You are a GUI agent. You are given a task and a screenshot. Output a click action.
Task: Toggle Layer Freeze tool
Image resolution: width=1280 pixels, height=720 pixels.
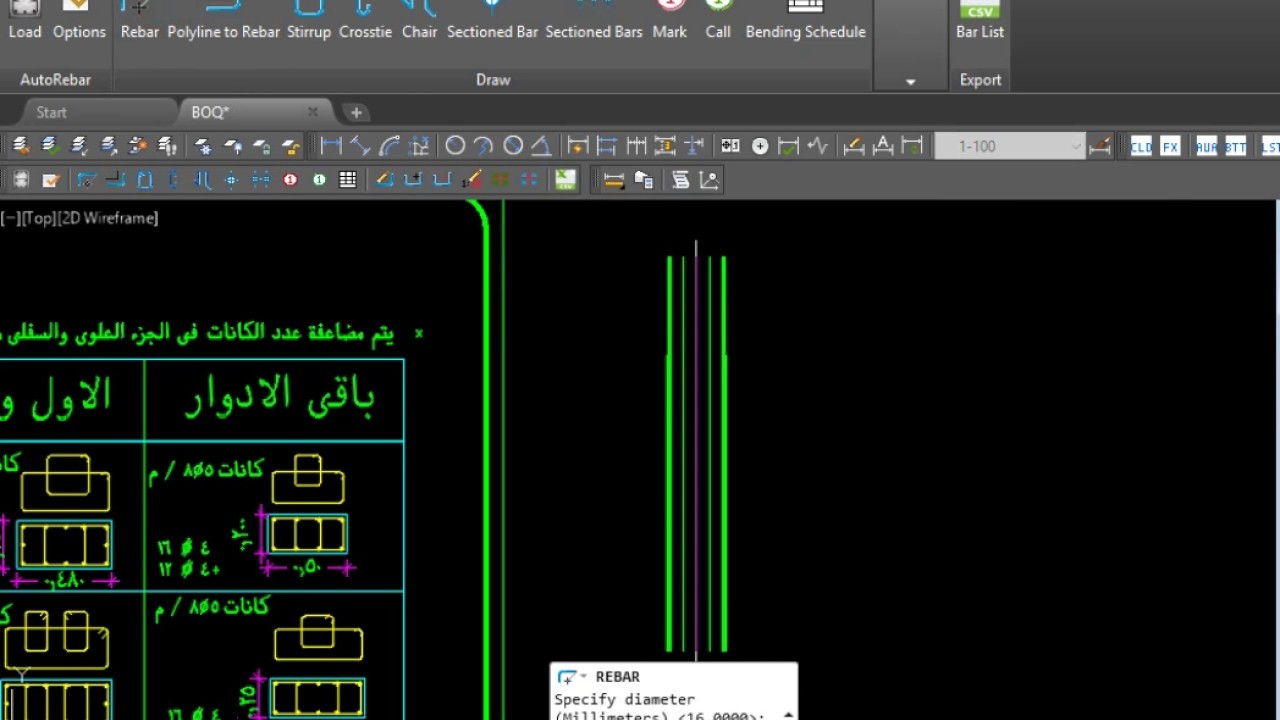point(204,146)
